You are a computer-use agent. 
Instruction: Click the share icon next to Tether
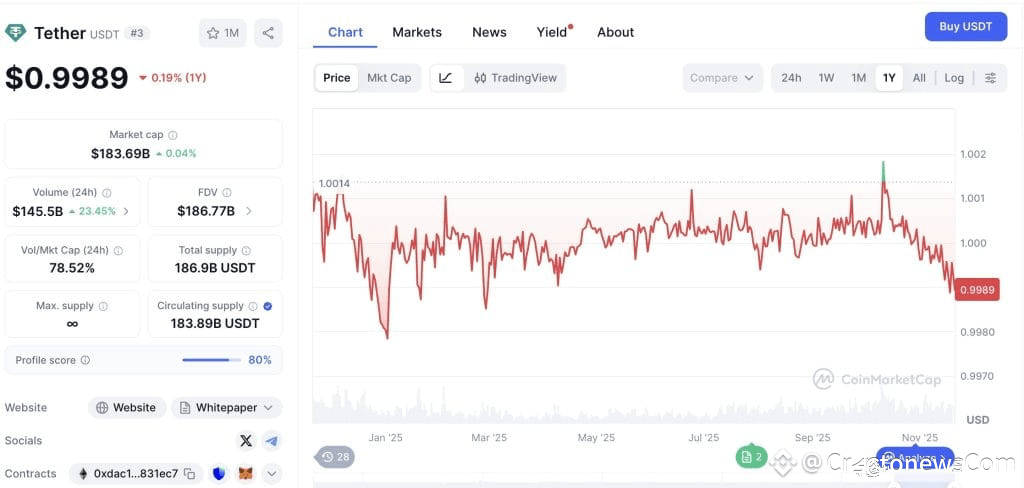coord(268,33)
